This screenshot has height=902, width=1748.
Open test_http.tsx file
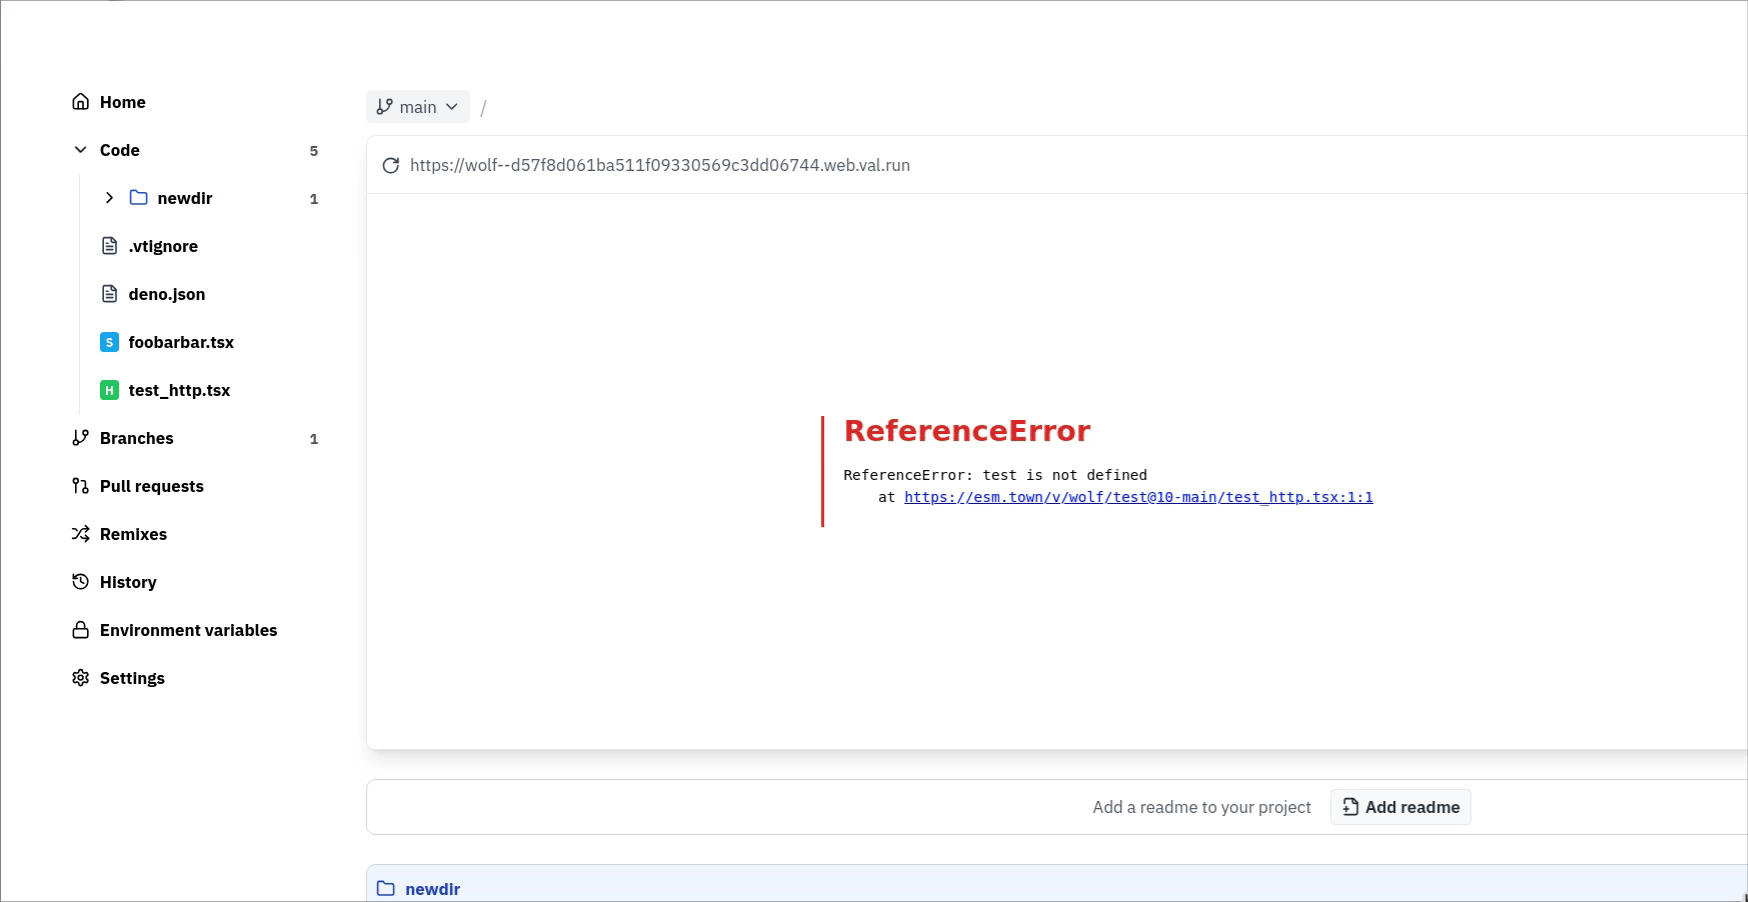click(x=179, y=390)
